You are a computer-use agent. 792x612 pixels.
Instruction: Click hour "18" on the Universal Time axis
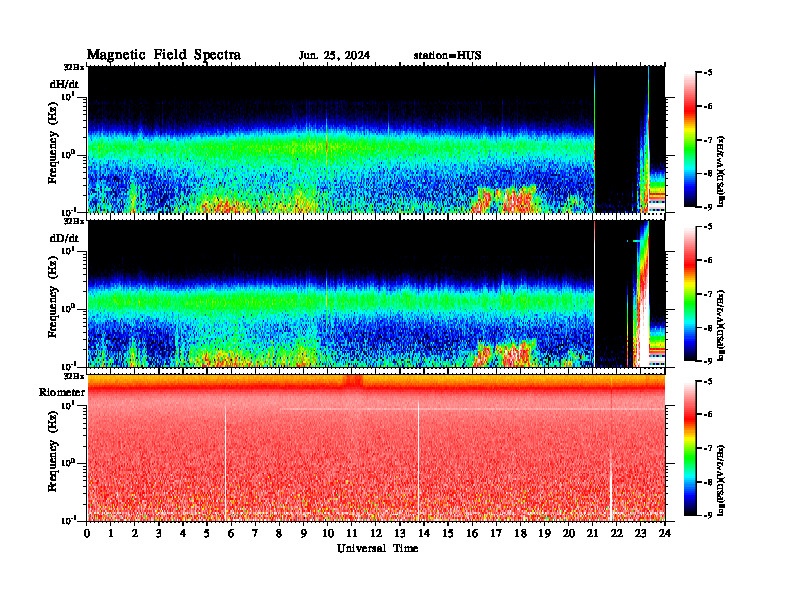[x=520, y=533]
